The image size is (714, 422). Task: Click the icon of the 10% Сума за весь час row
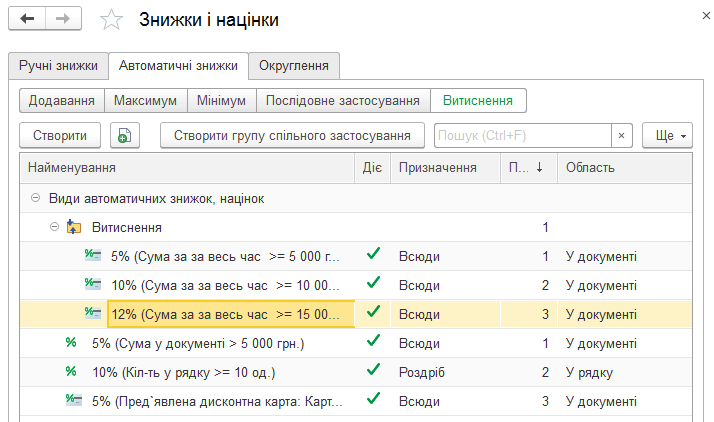coord(93,284)
